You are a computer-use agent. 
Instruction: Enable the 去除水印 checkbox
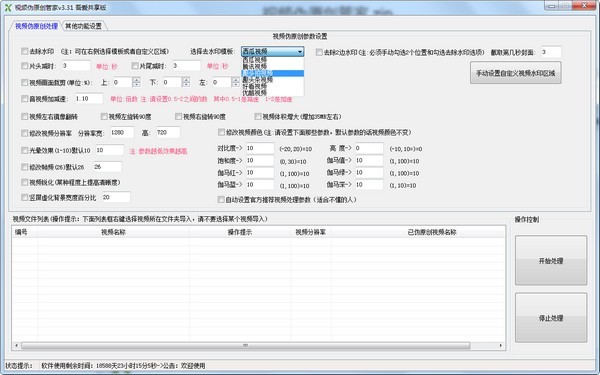coord(25,51)
